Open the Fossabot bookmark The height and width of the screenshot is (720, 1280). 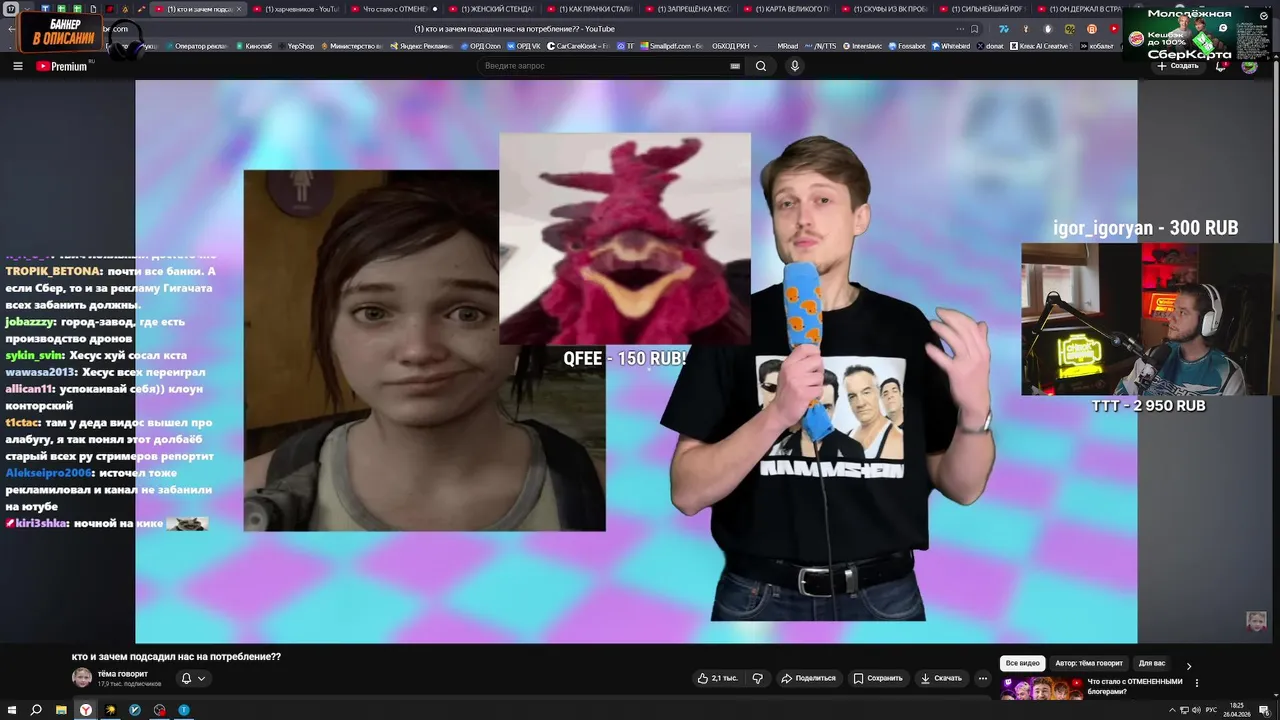pos(906,46)
